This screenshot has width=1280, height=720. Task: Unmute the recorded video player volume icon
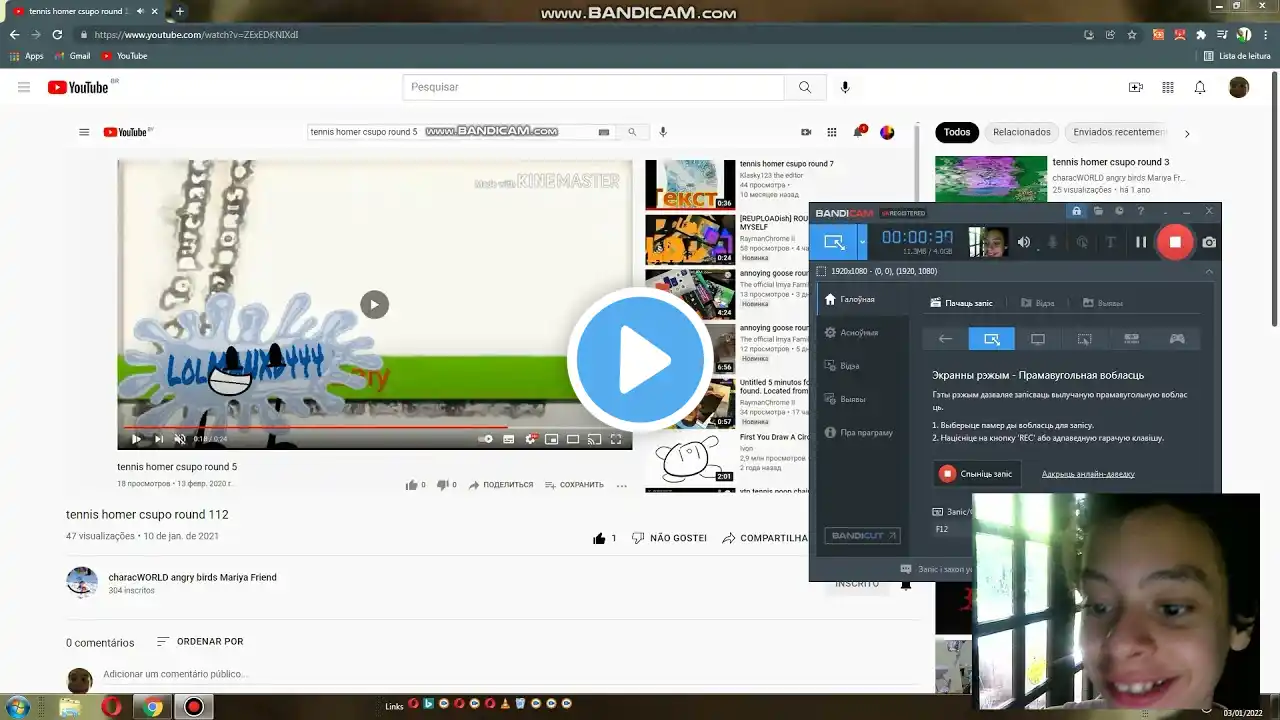coord(180,439)
